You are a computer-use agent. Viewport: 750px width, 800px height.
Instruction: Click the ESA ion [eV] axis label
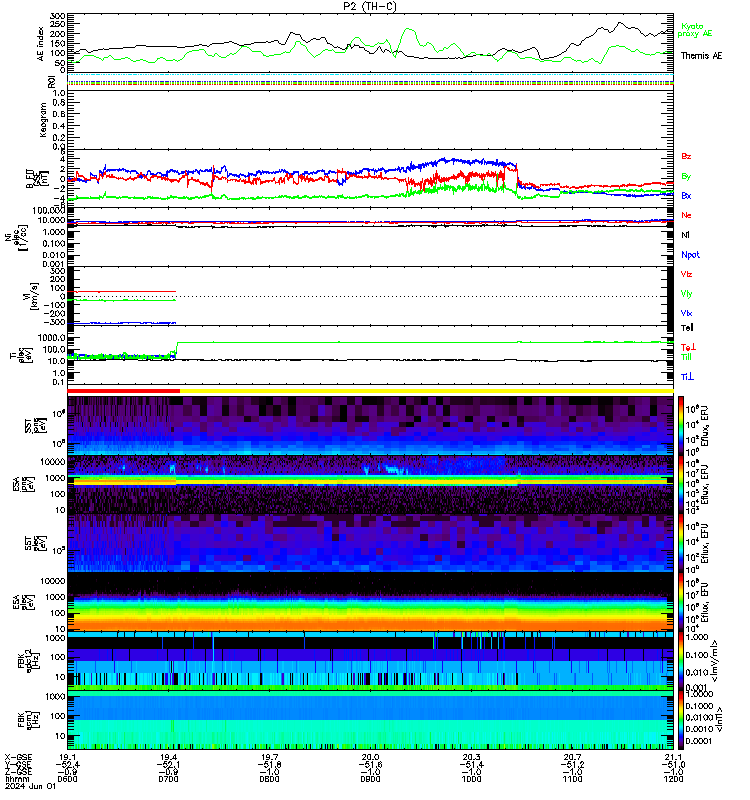tap(24, 484)
